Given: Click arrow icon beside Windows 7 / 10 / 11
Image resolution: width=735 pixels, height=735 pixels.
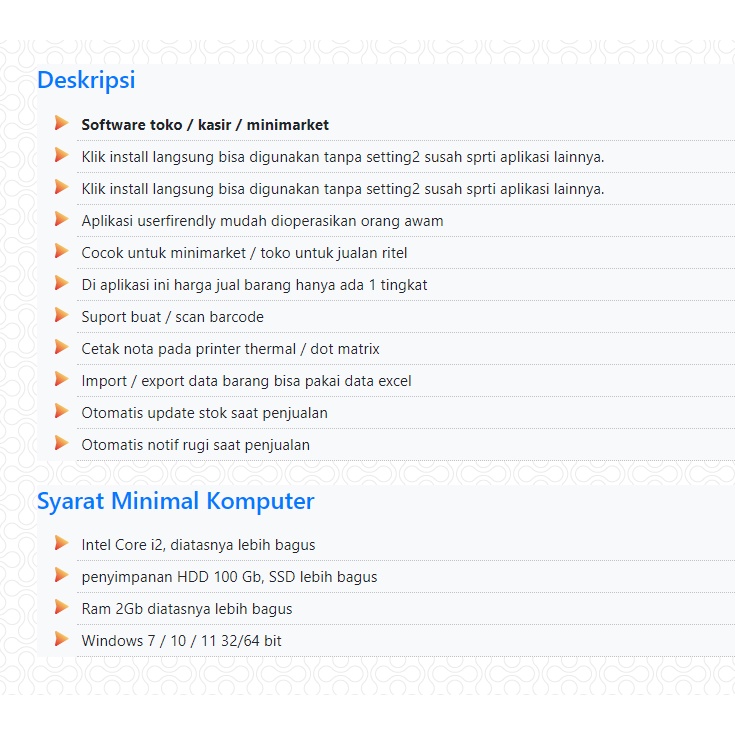Looking at the screenshot, I should click(61, 639).
